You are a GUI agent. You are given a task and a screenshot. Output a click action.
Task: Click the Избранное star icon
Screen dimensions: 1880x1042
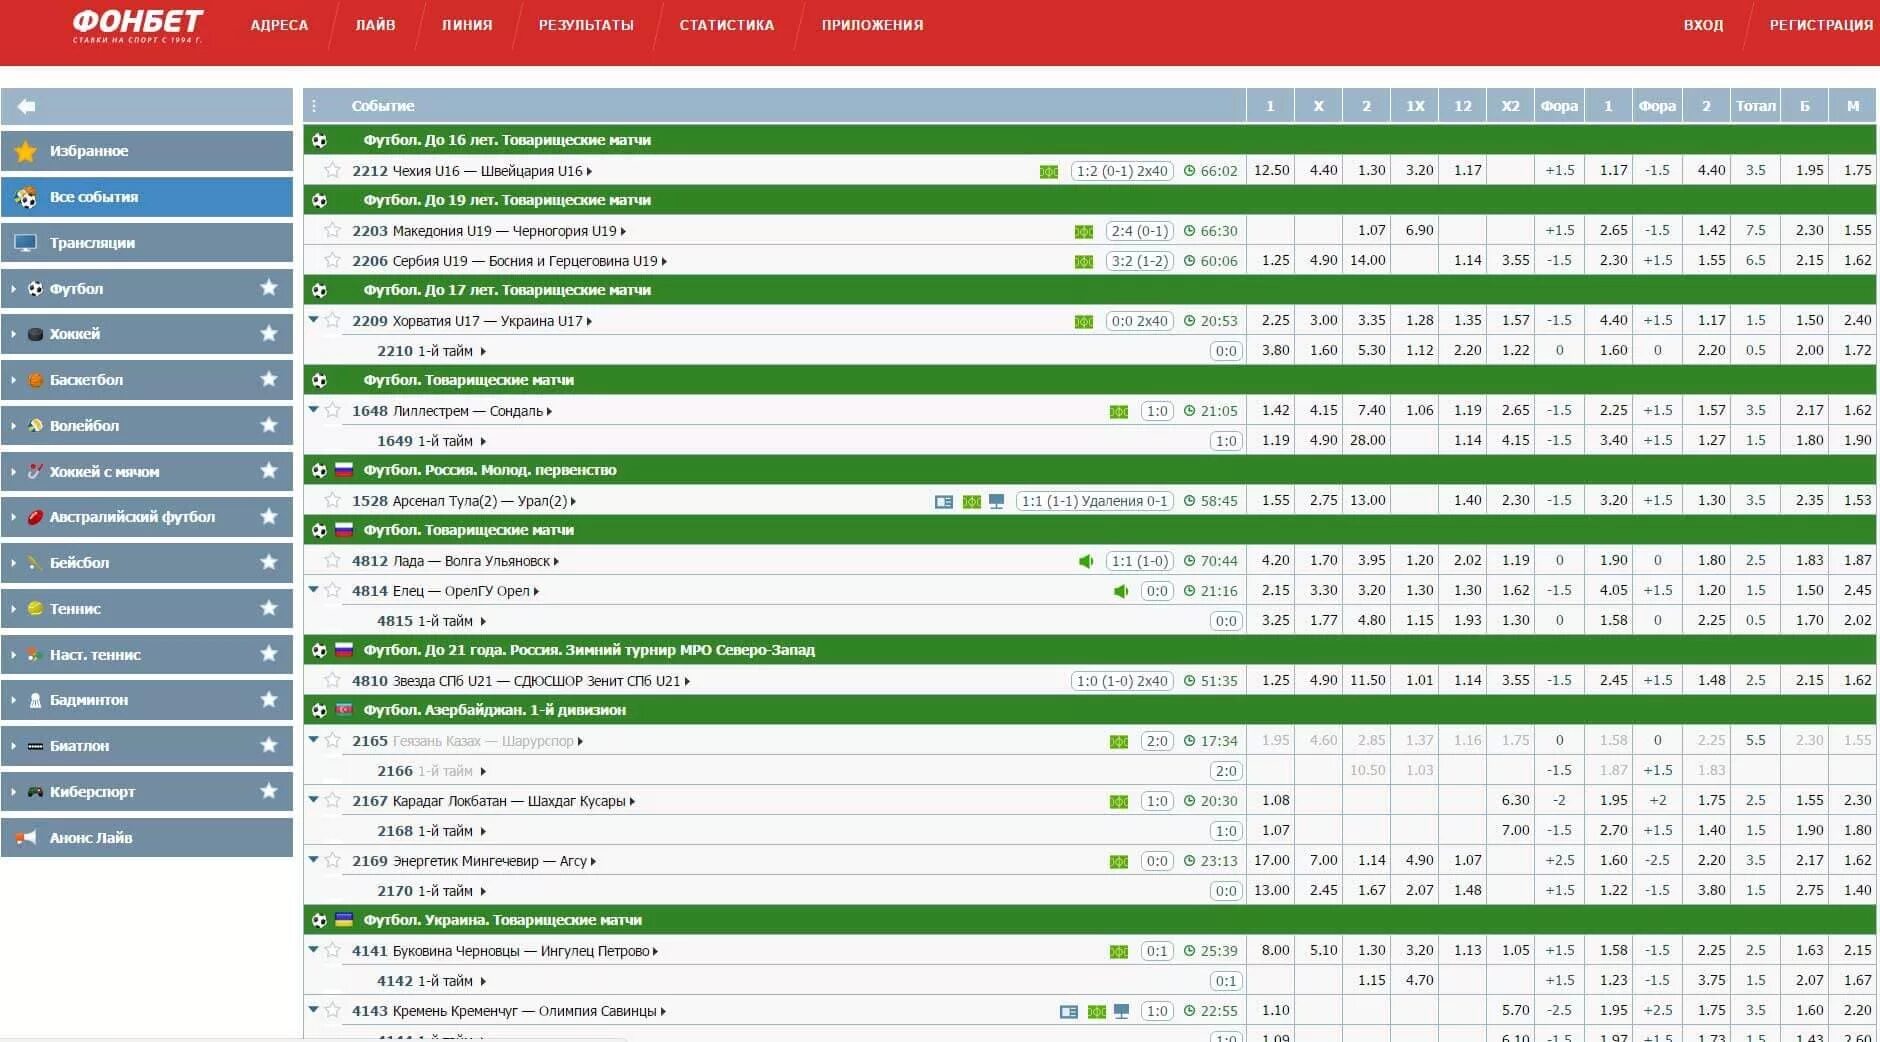tap(26, 151)
